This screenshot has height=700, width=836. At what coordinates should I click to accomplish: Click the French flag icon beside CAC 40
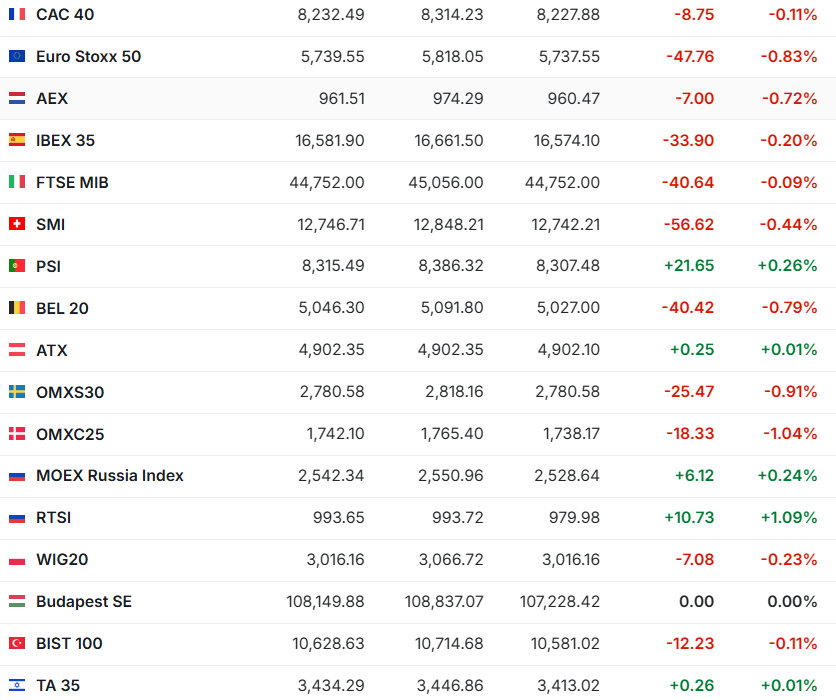pyautogui.click(x=17, y=14)
